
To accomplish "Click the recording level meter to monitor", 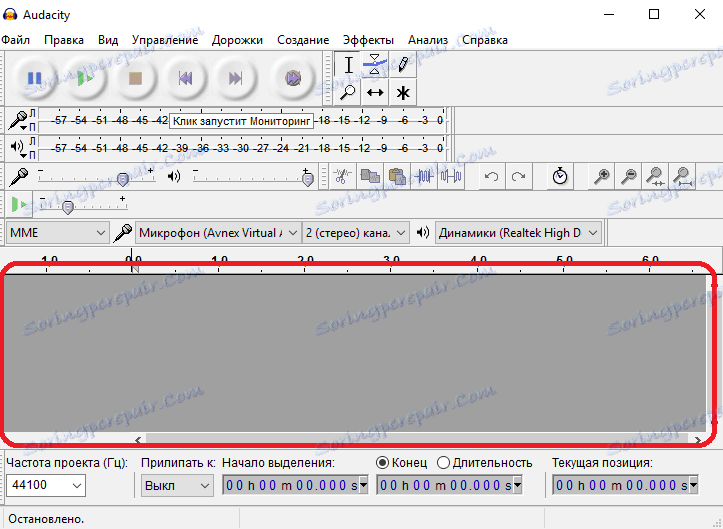I will (242, 120).
